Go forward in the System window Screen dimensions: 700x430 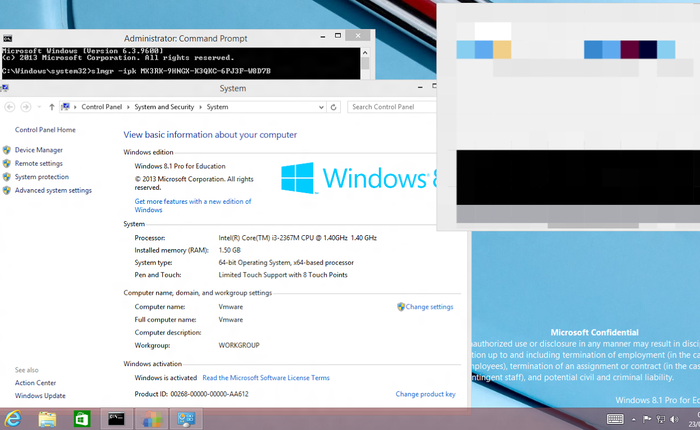(x=26, y=107)
